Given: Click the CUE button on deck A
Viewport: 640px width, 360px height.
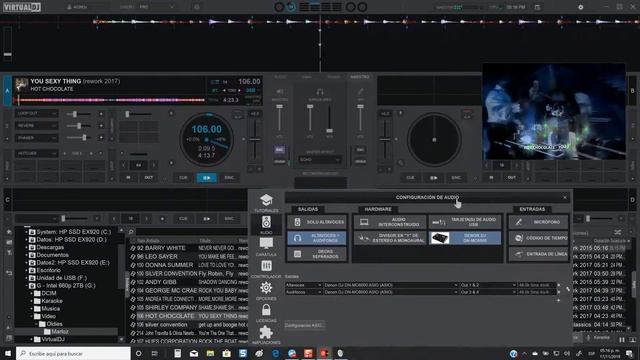Looking at the screenshot, I should point(183,178).
